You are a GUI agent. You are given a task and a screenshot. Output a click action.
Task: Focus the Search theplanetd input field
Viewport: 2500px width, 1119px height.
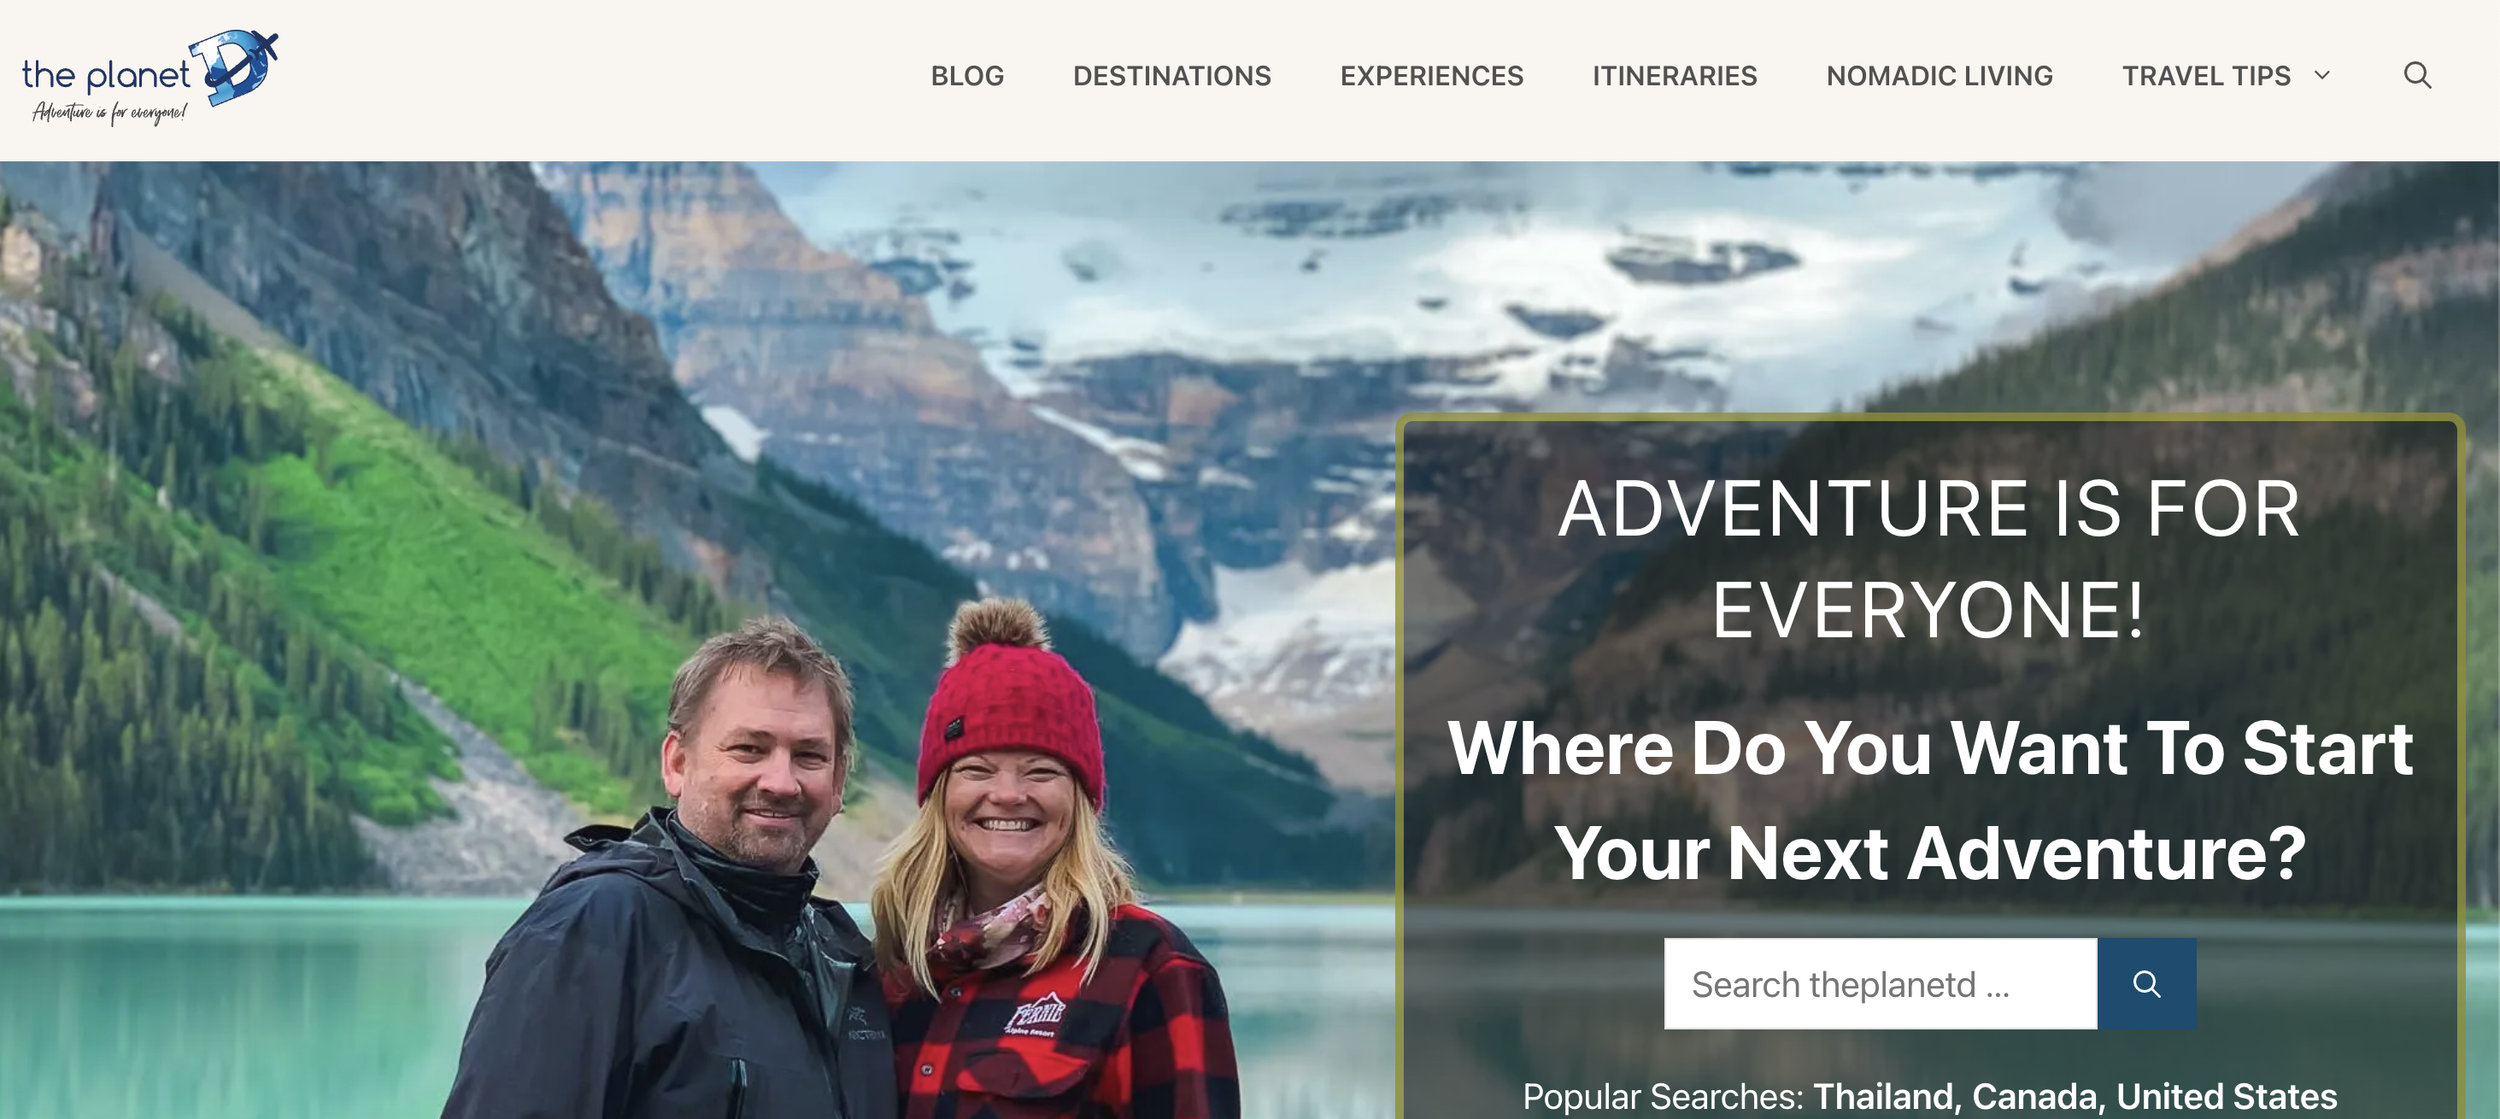(1880, 984)
